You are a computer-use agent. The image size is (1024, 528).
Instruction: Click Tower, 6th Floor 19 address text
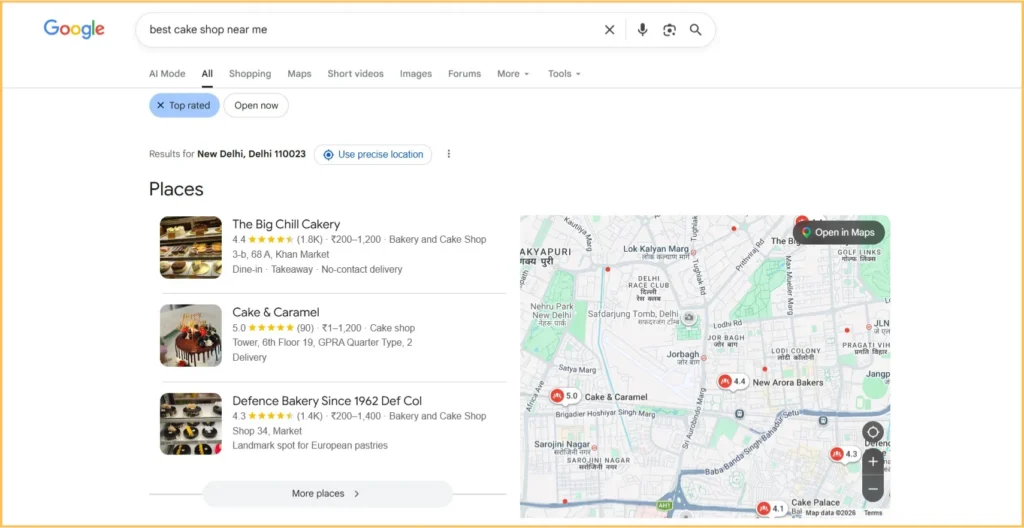point(323,342)
